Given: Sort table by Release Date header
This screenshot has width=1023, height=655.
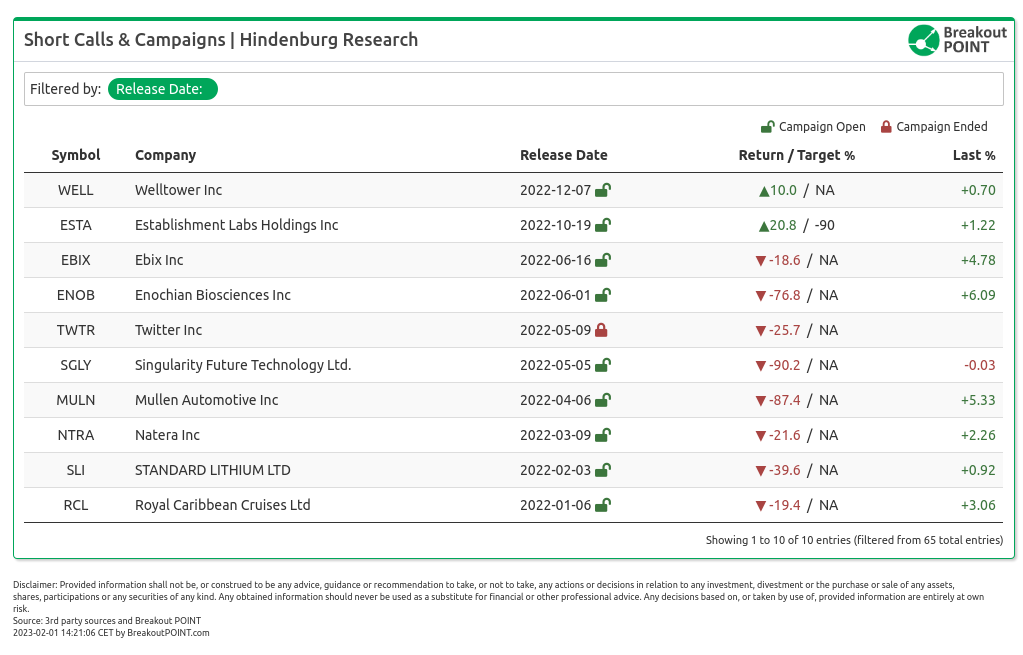Looking at the screenshot, I should (564, 155).
